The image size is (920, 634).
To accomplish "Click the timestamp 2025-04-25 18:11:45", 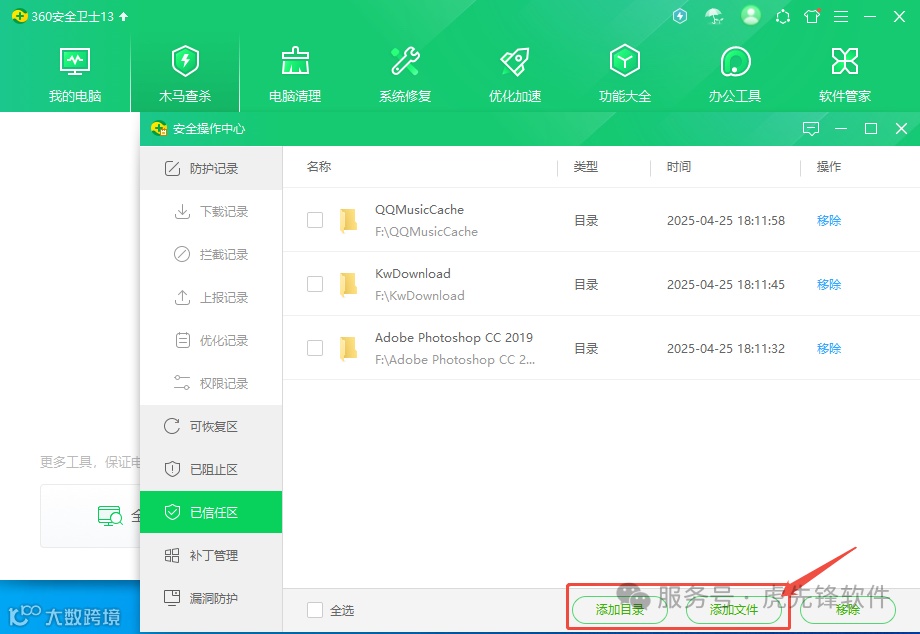I will click(x=726, y=284).
